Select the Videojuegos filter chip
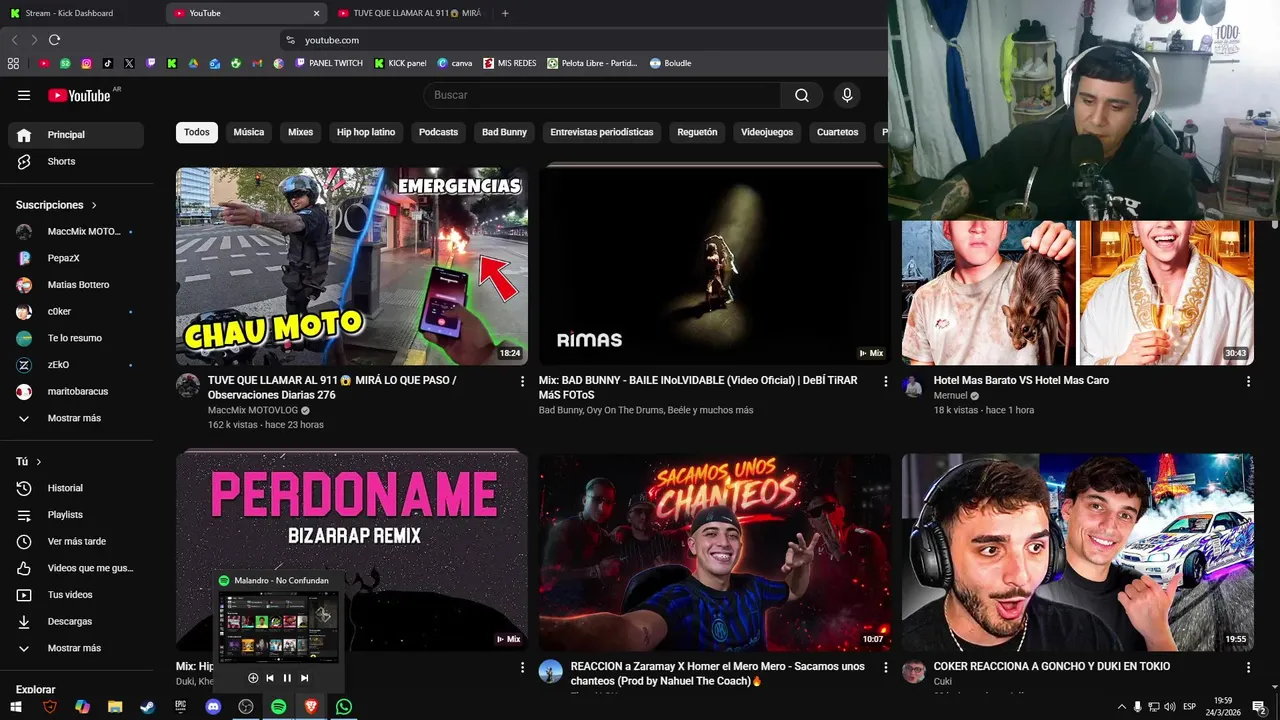 [x=767, y=132]
